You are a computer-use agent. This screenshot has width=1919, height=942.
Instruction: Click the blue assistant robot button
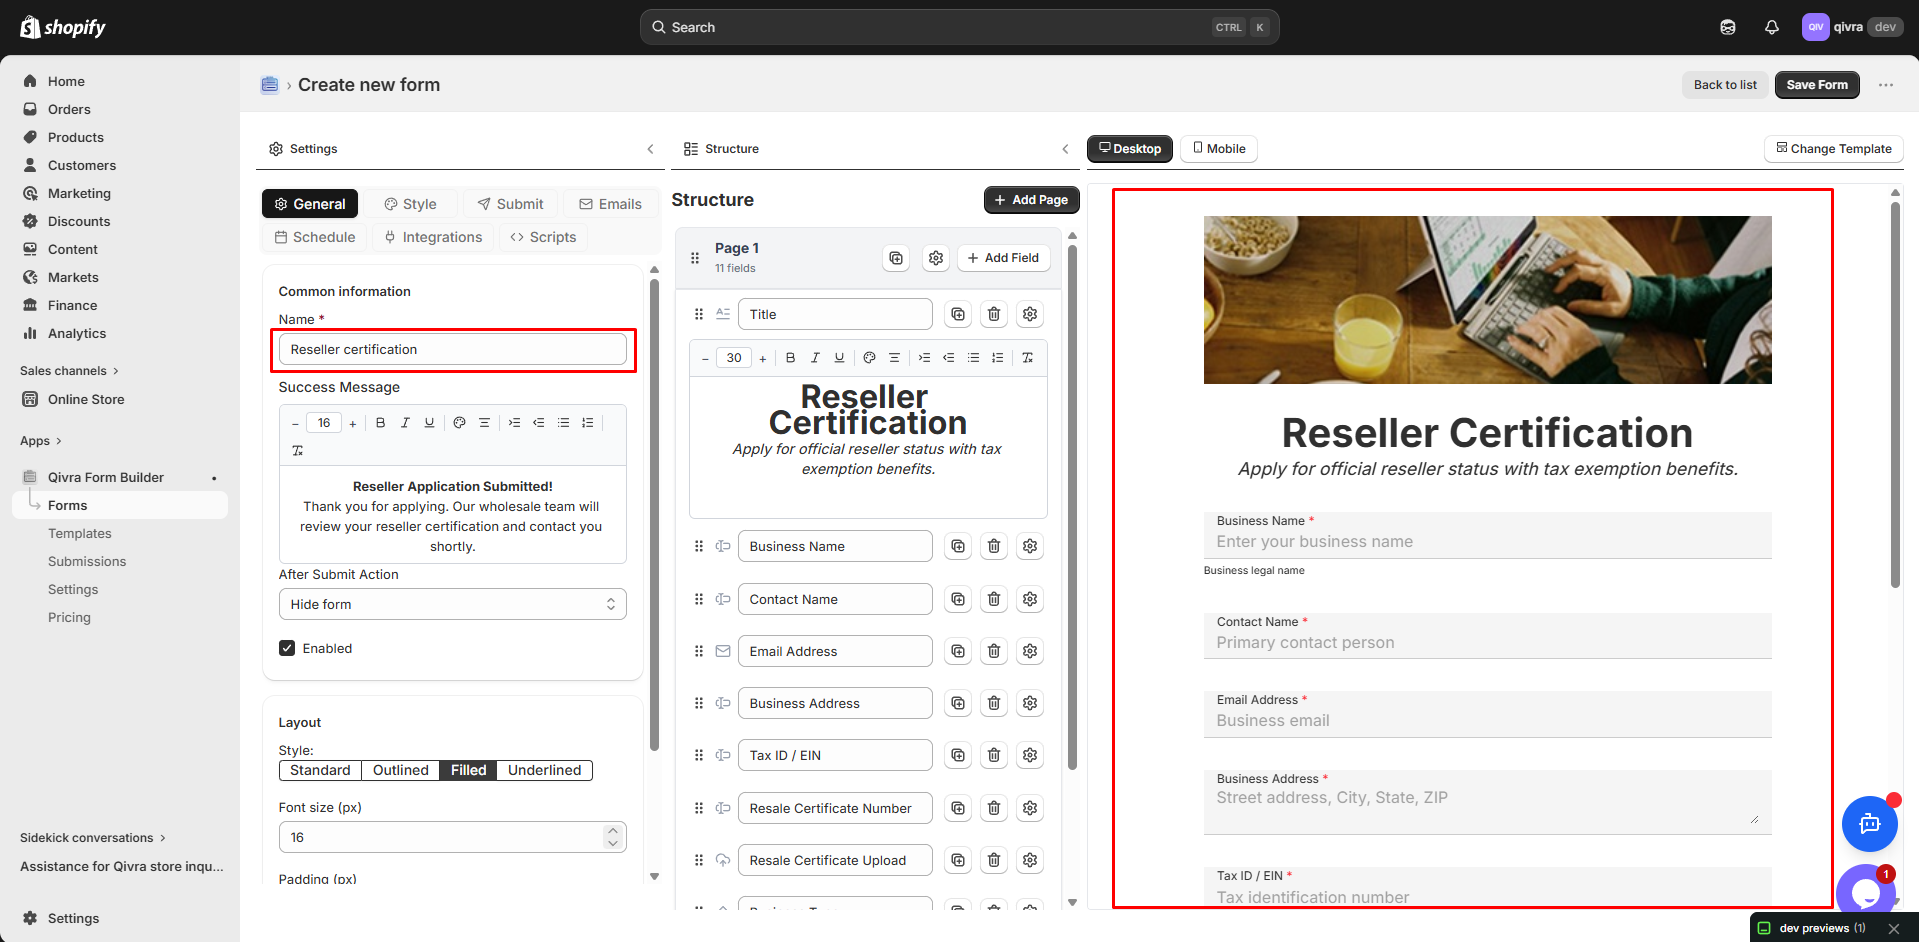pos(1870,824)
